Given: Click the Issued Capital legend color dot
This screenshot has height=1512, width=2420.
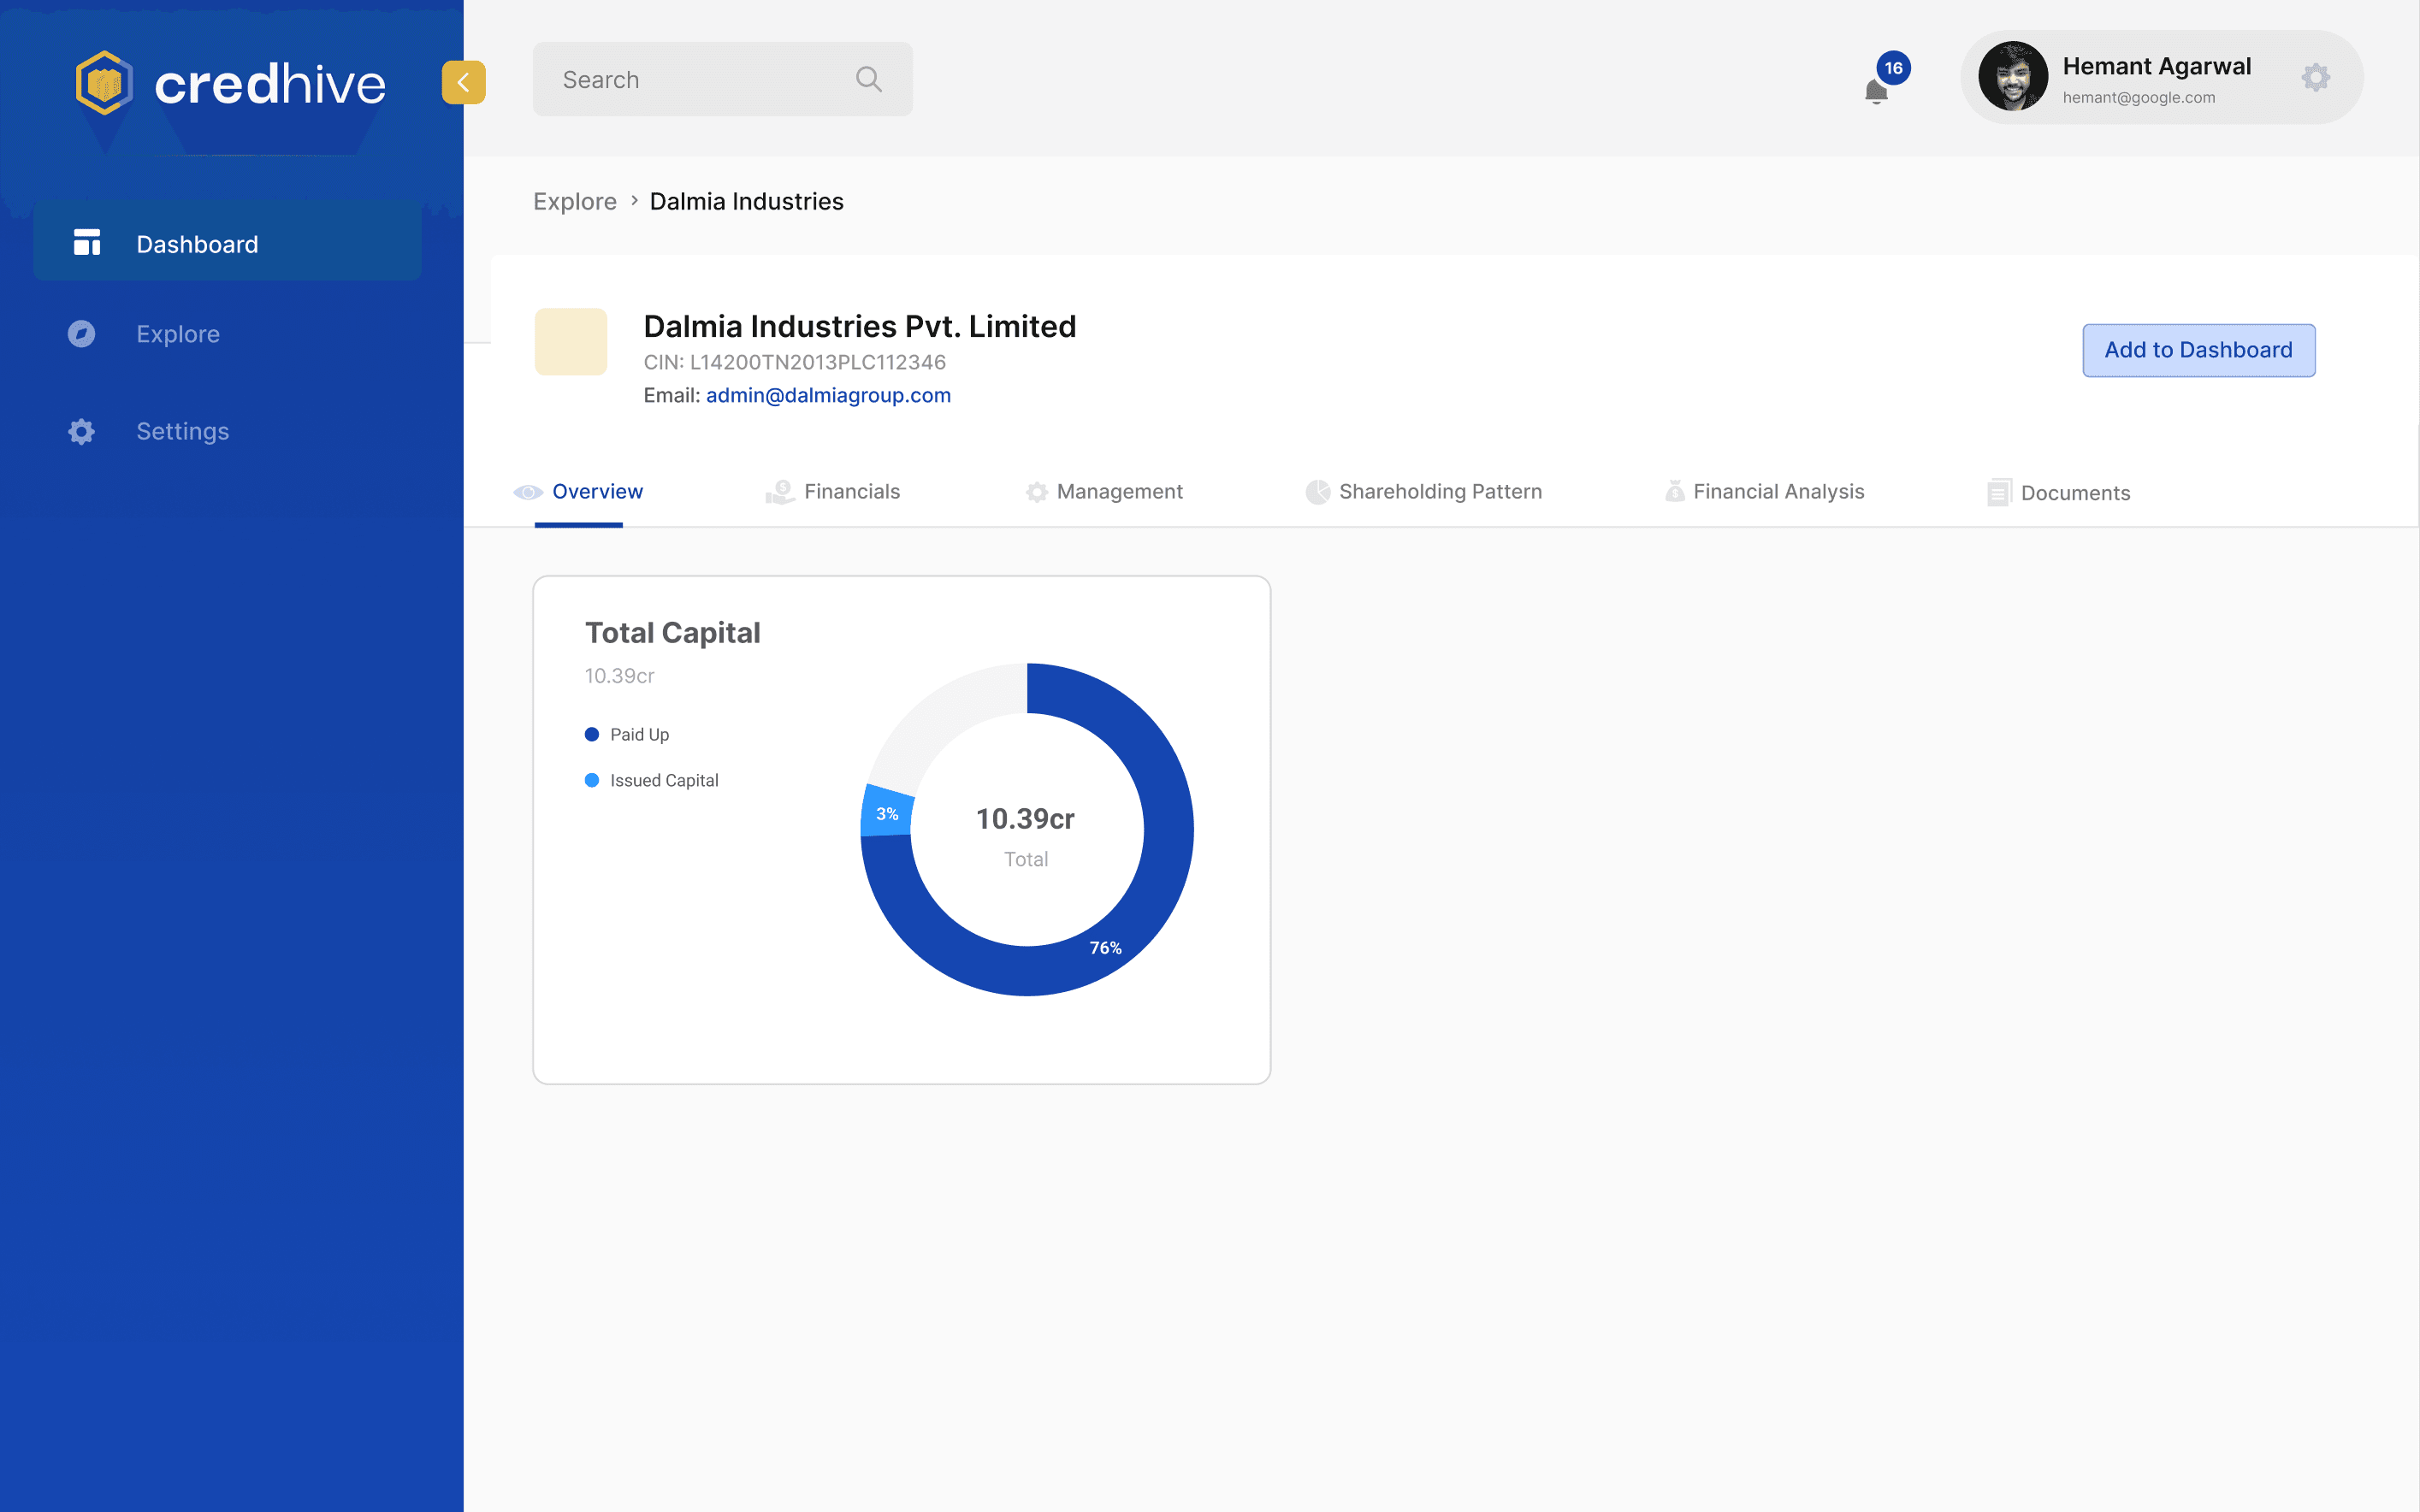Looking at the screenshot, I should pos(592,780).
